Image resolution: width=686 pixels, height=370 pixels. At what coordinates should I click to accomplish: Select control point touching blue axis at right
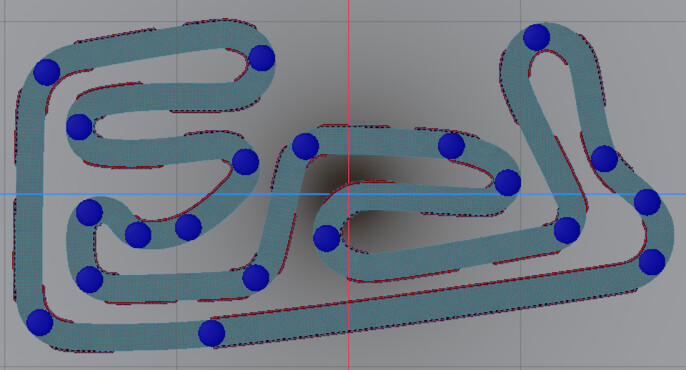647,202
